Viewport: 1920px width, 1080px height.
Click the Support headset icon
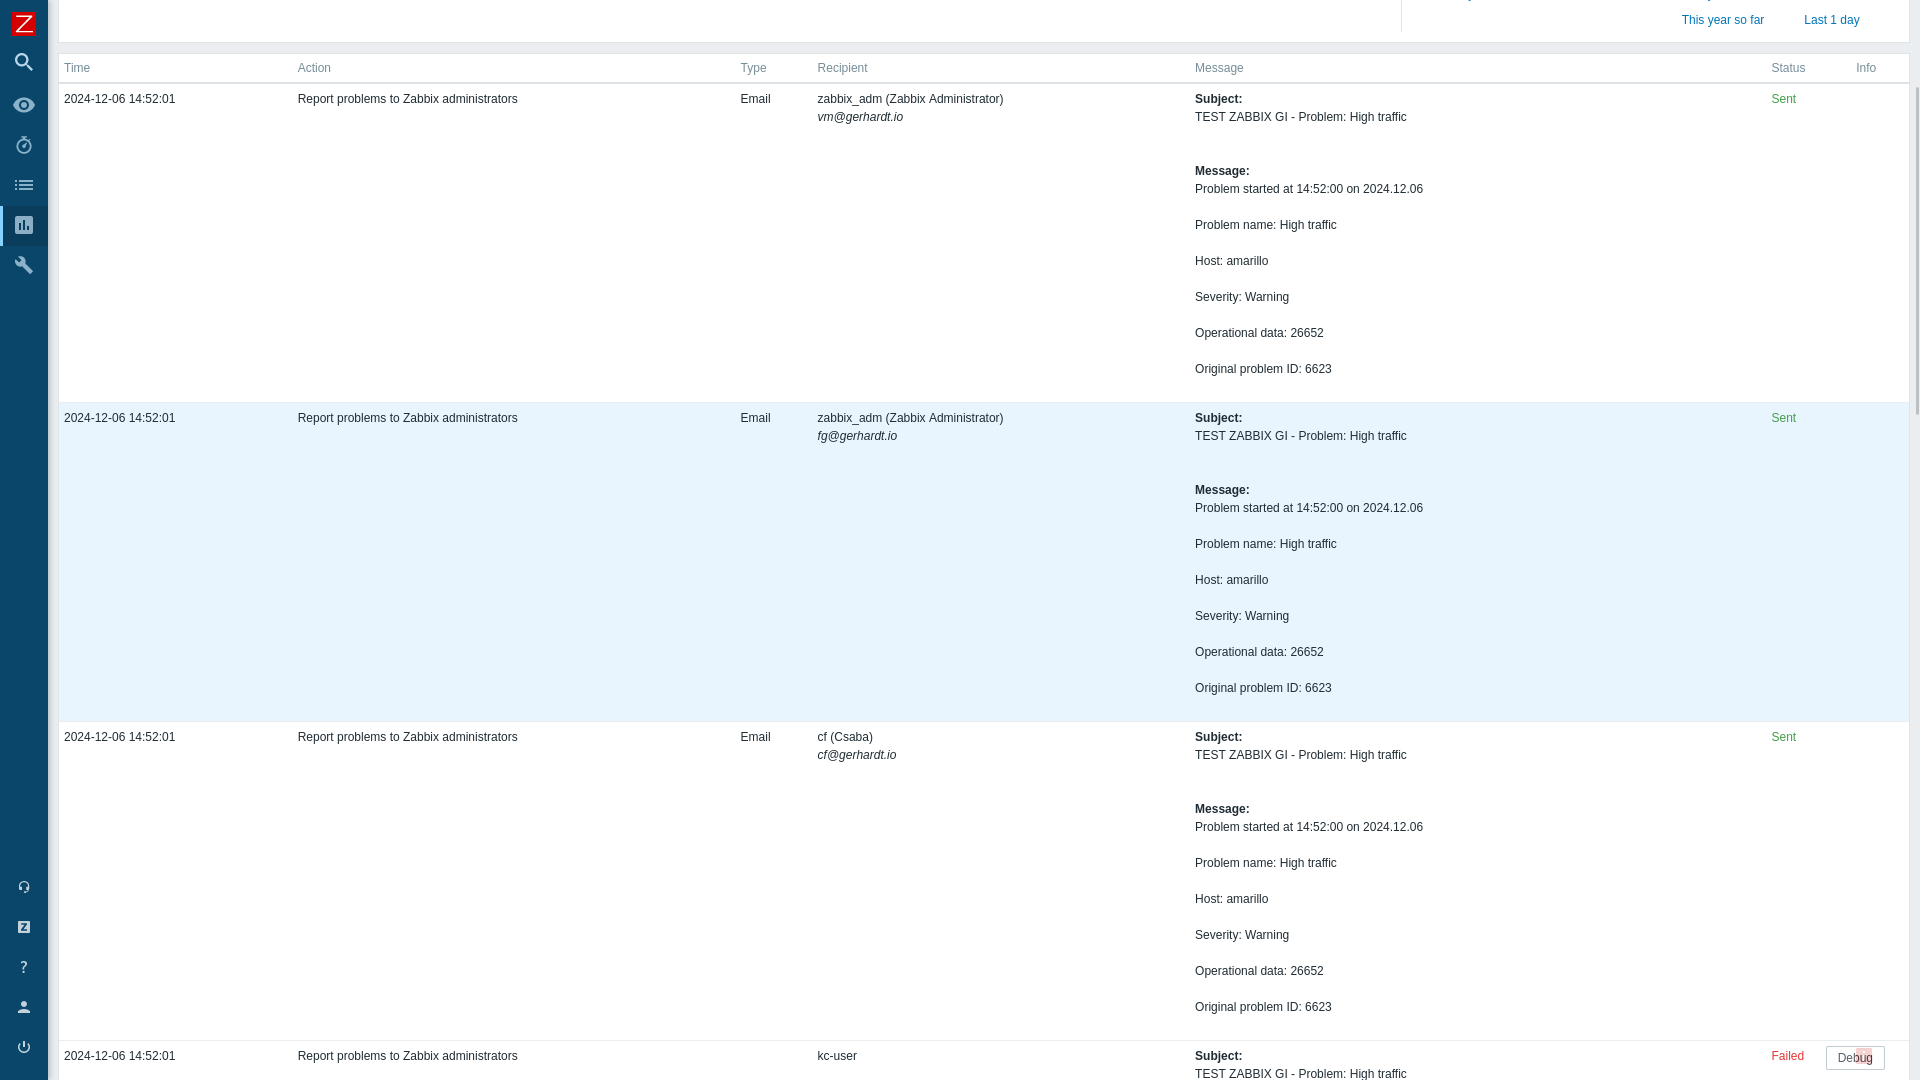coord(24,887)
